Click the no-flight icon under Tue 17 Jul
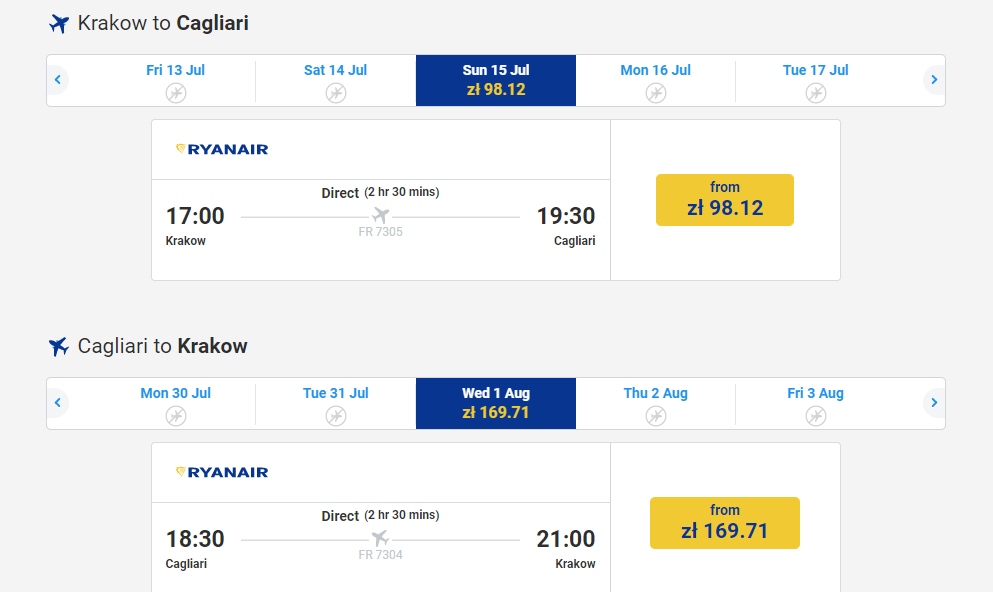The height and width of the screenshot is (592, 993). click(816, 93)
